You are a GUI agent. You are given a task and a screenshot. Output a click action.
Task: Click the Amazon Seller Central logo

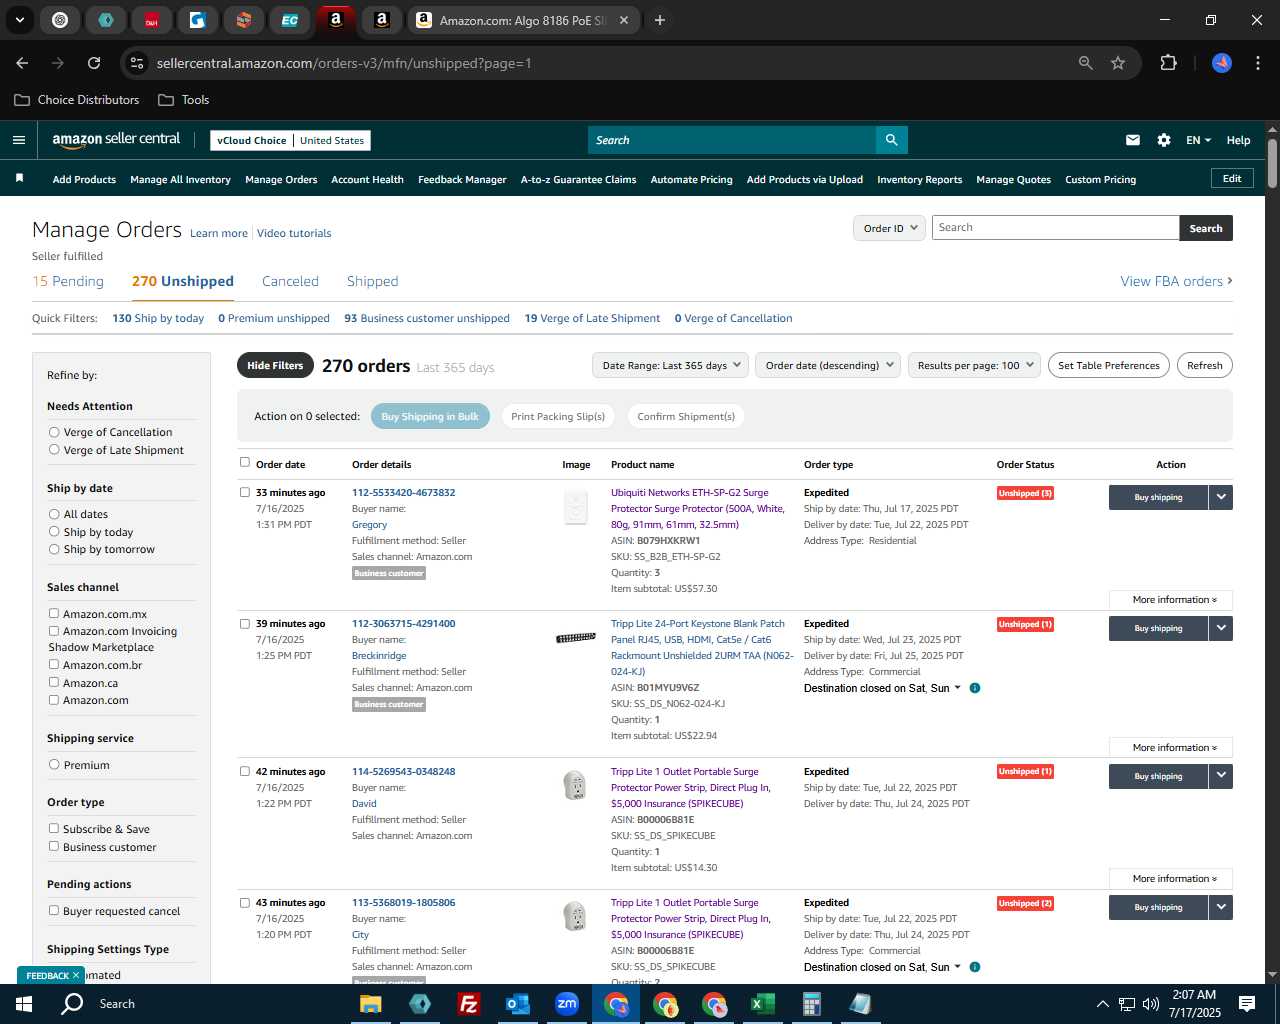[116, 140]
